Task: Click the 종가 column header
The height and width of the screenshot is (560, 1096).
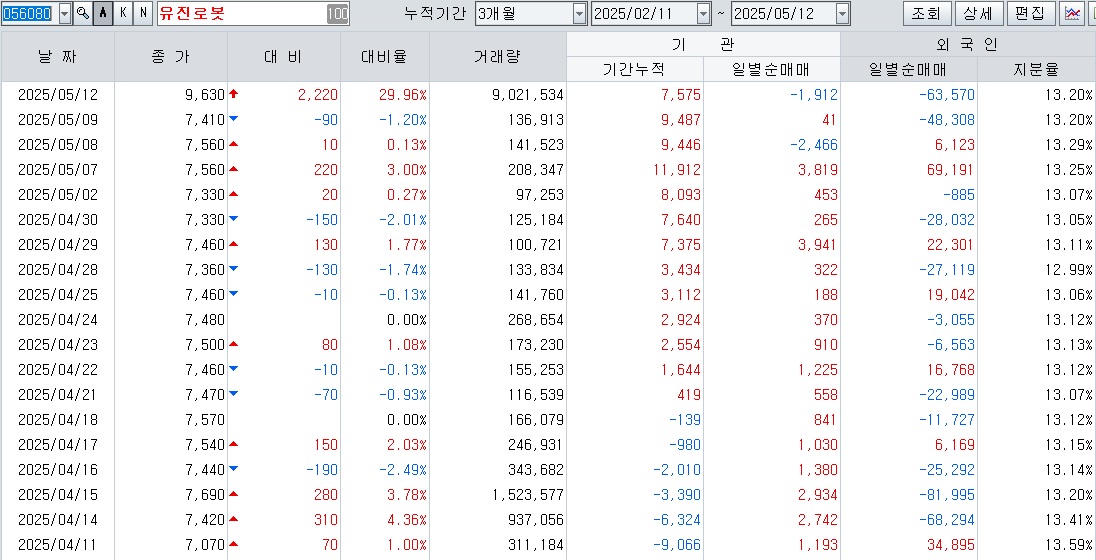Action: click(x=171, y=57)
